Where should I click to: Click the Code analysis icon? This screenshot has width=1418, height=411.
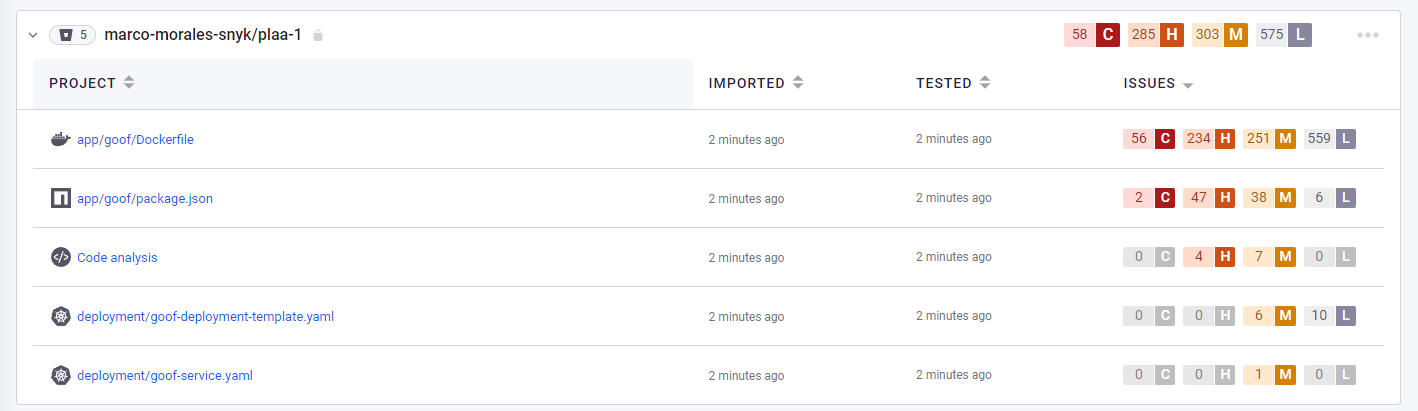click(x=61, y=257)
